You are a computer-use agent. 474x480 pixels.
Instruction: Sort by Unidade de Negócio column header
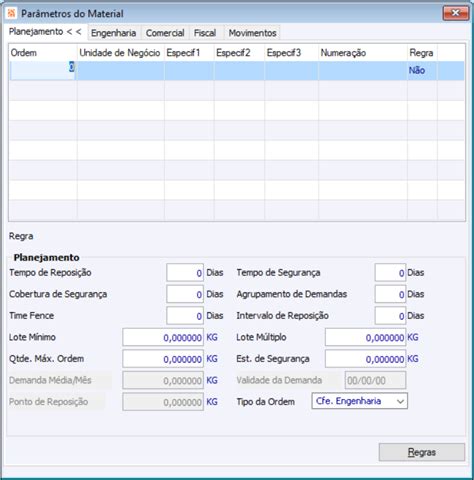tap(120, 53)
